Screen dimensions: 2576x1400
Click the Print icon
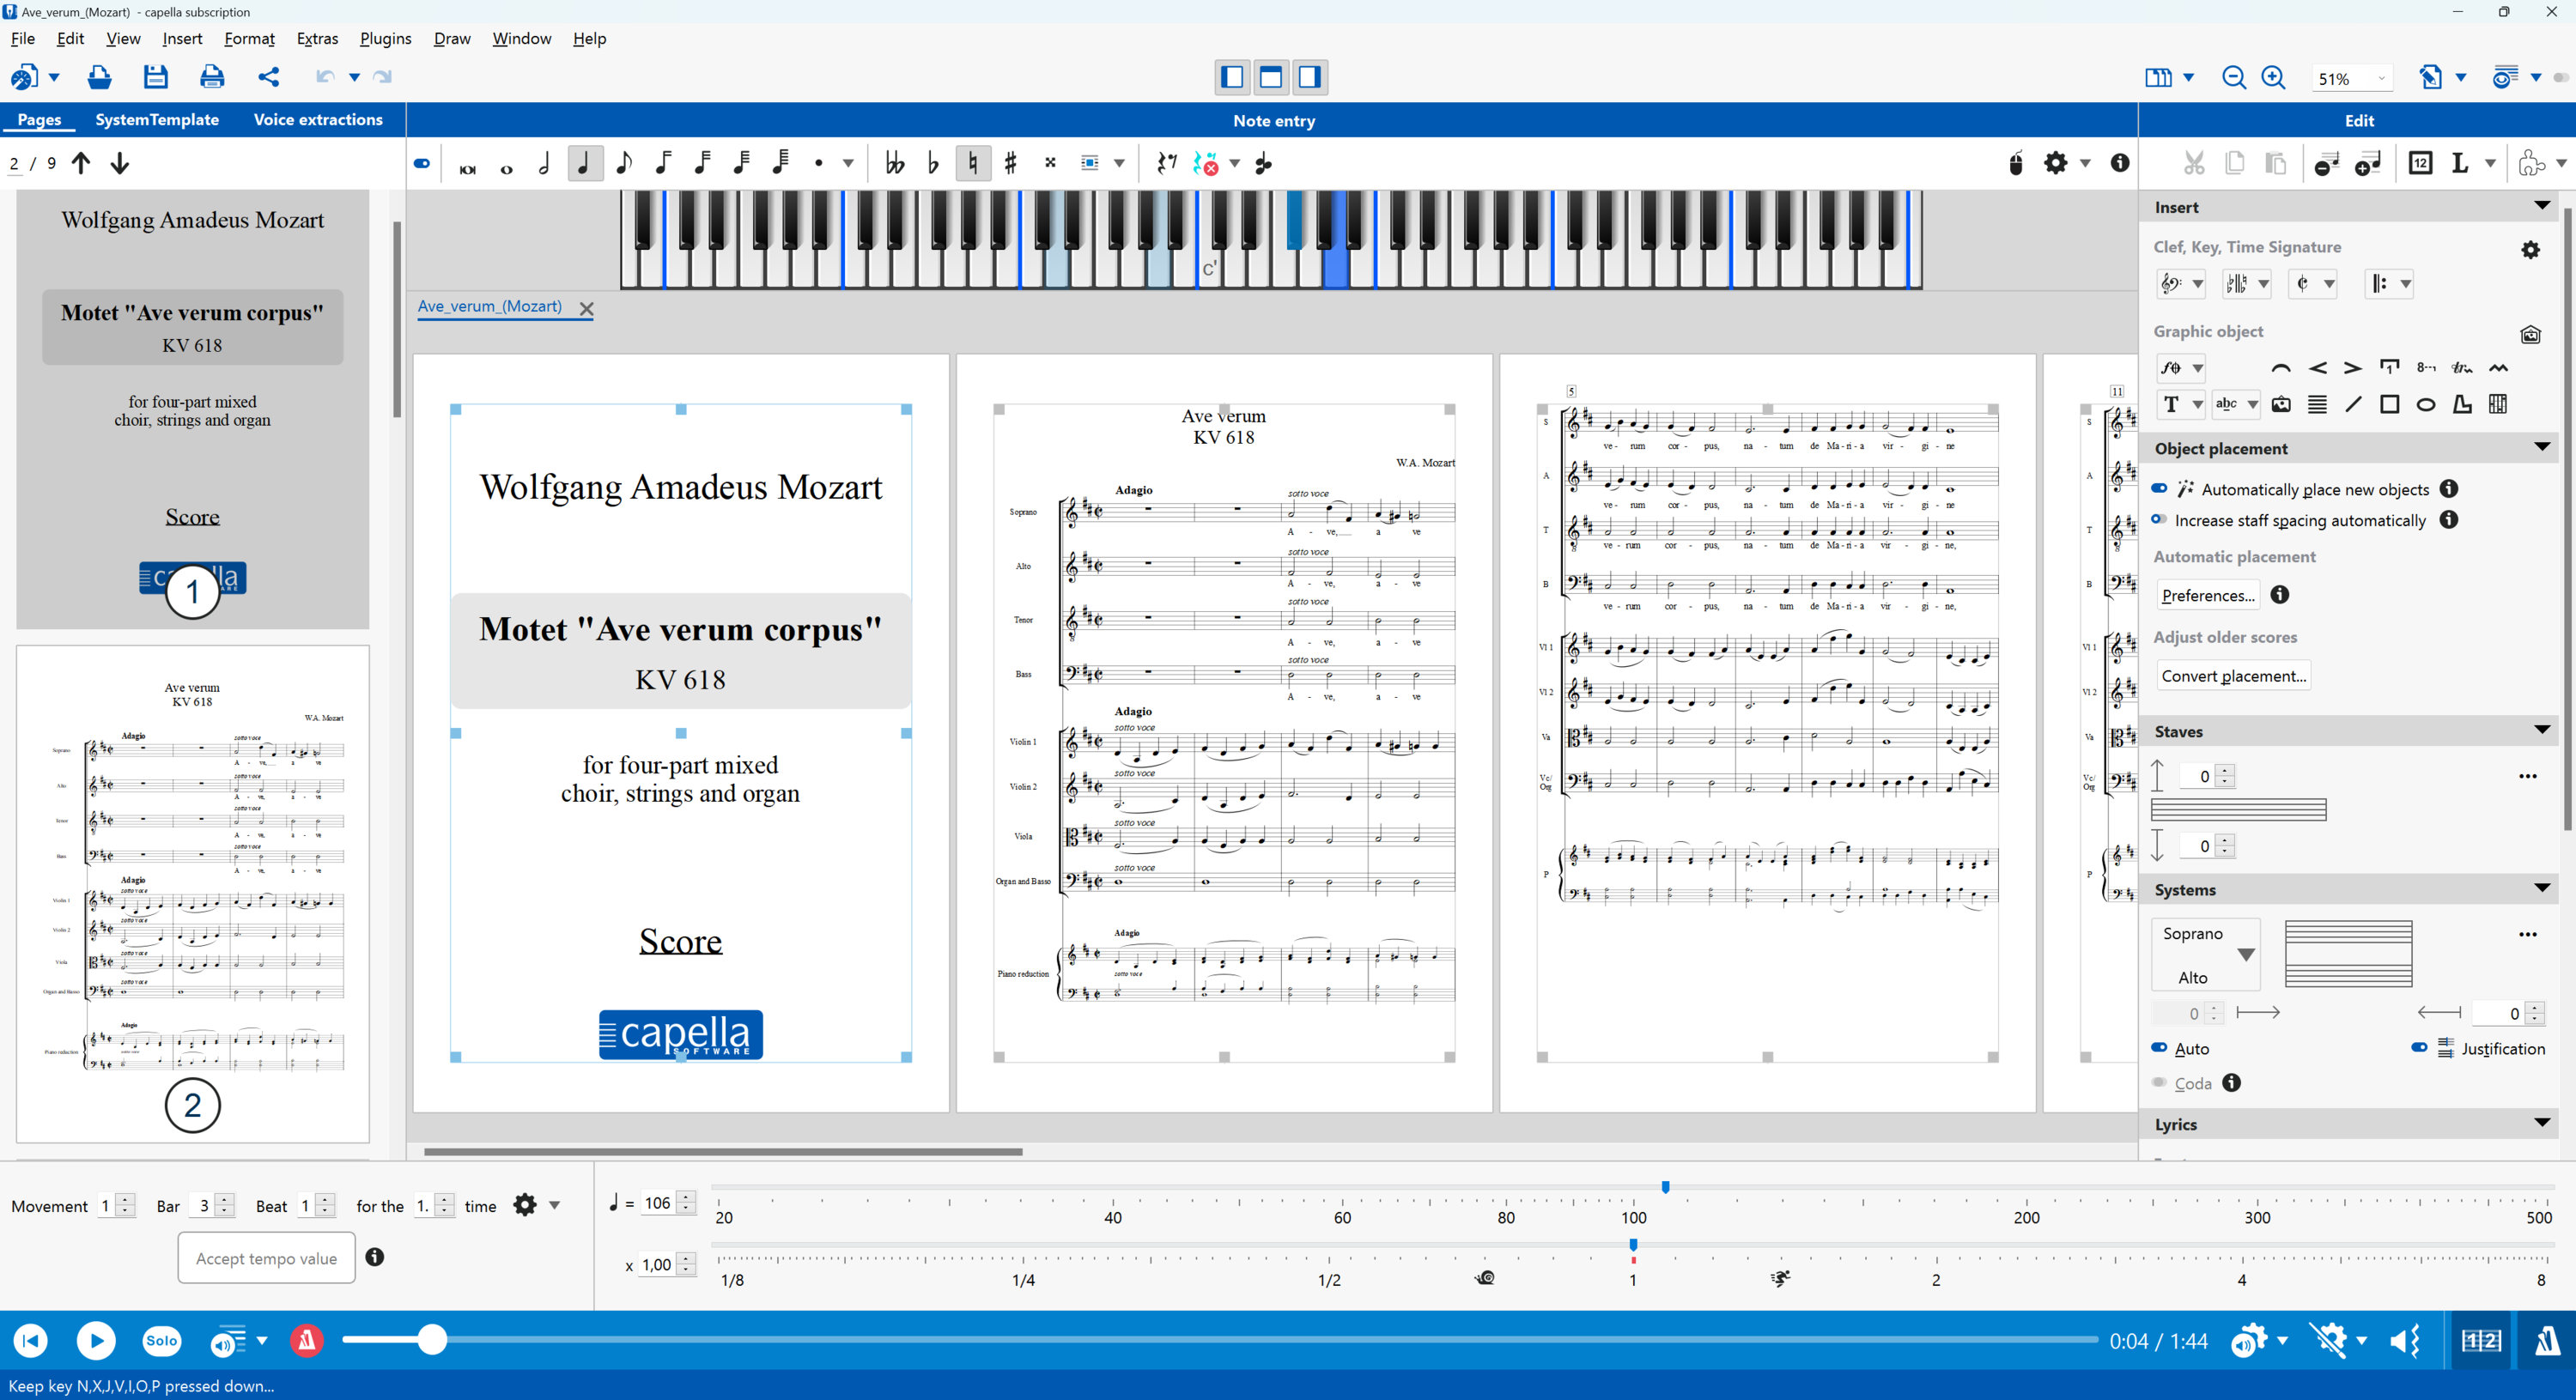point(212,77)
